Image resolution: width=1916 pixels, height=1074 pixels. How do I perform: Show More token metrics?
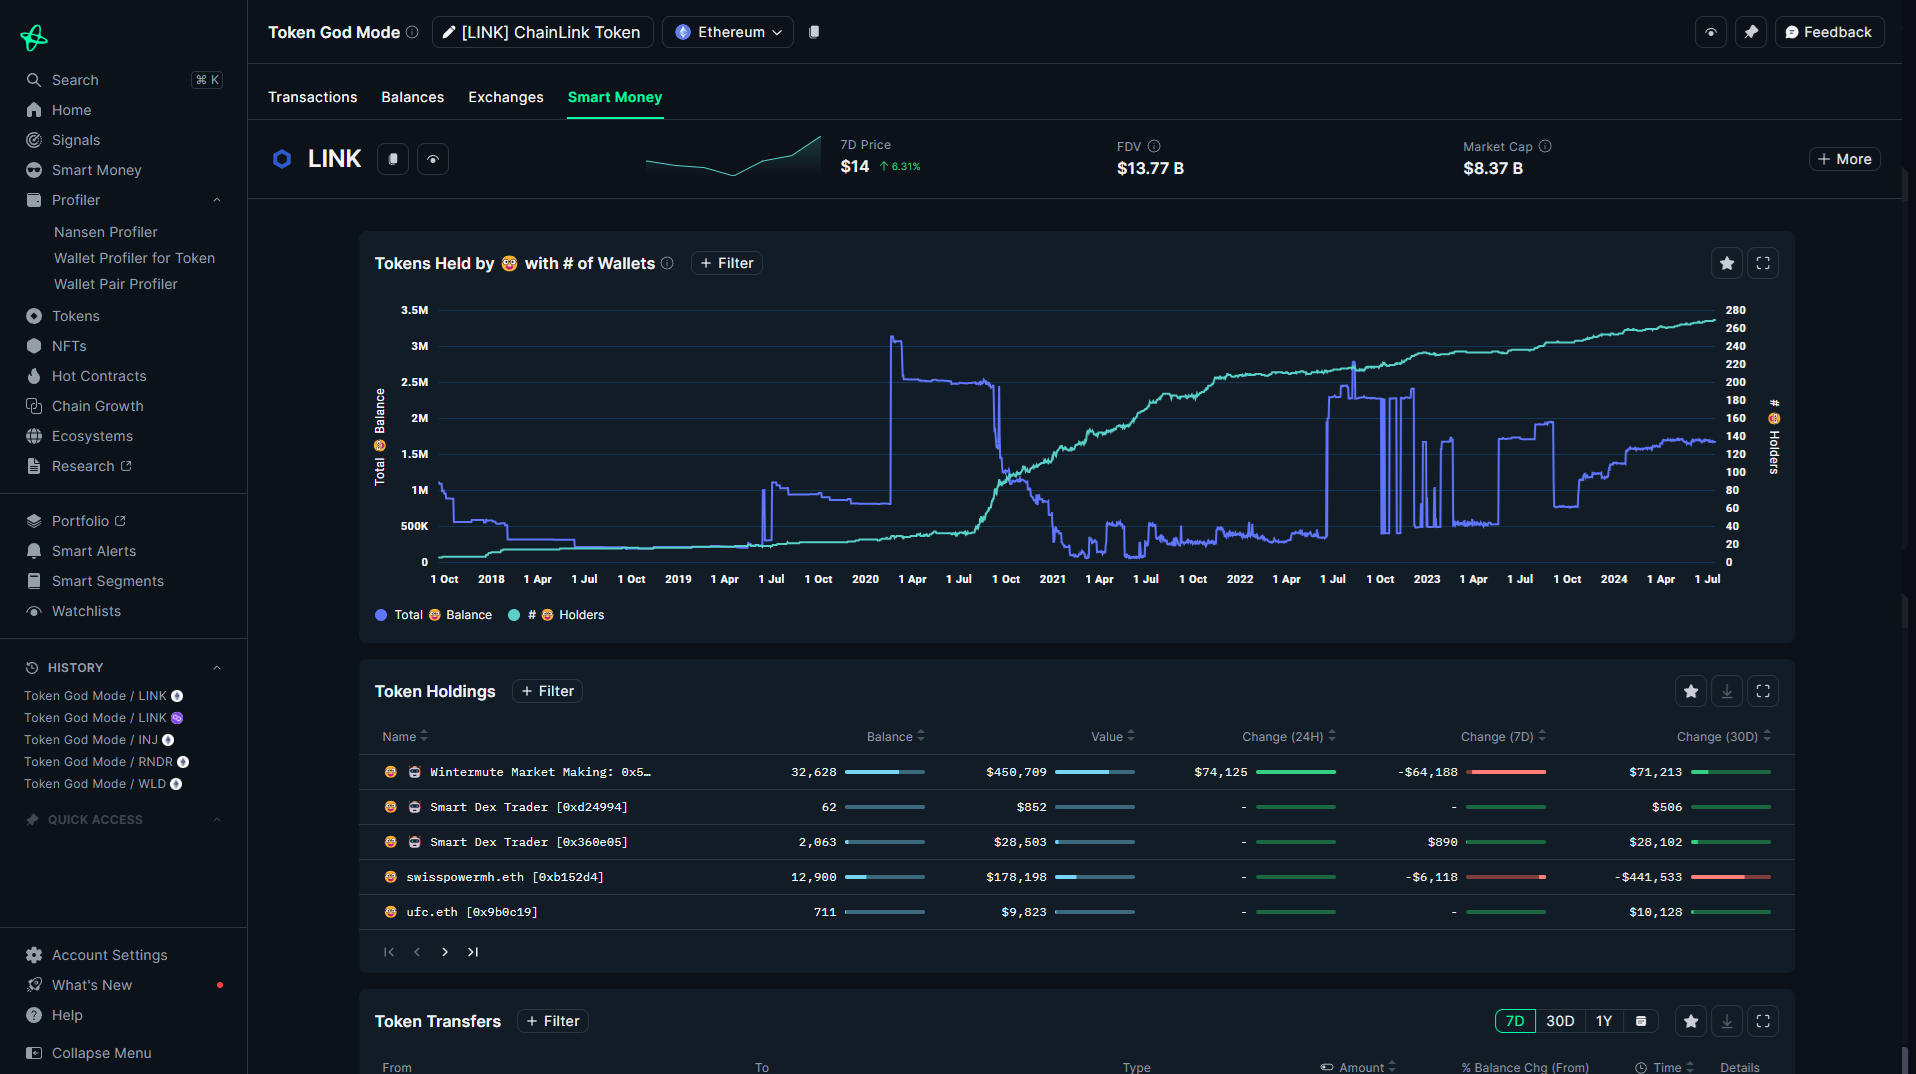pyautogui.click(x=1844, y=159)
